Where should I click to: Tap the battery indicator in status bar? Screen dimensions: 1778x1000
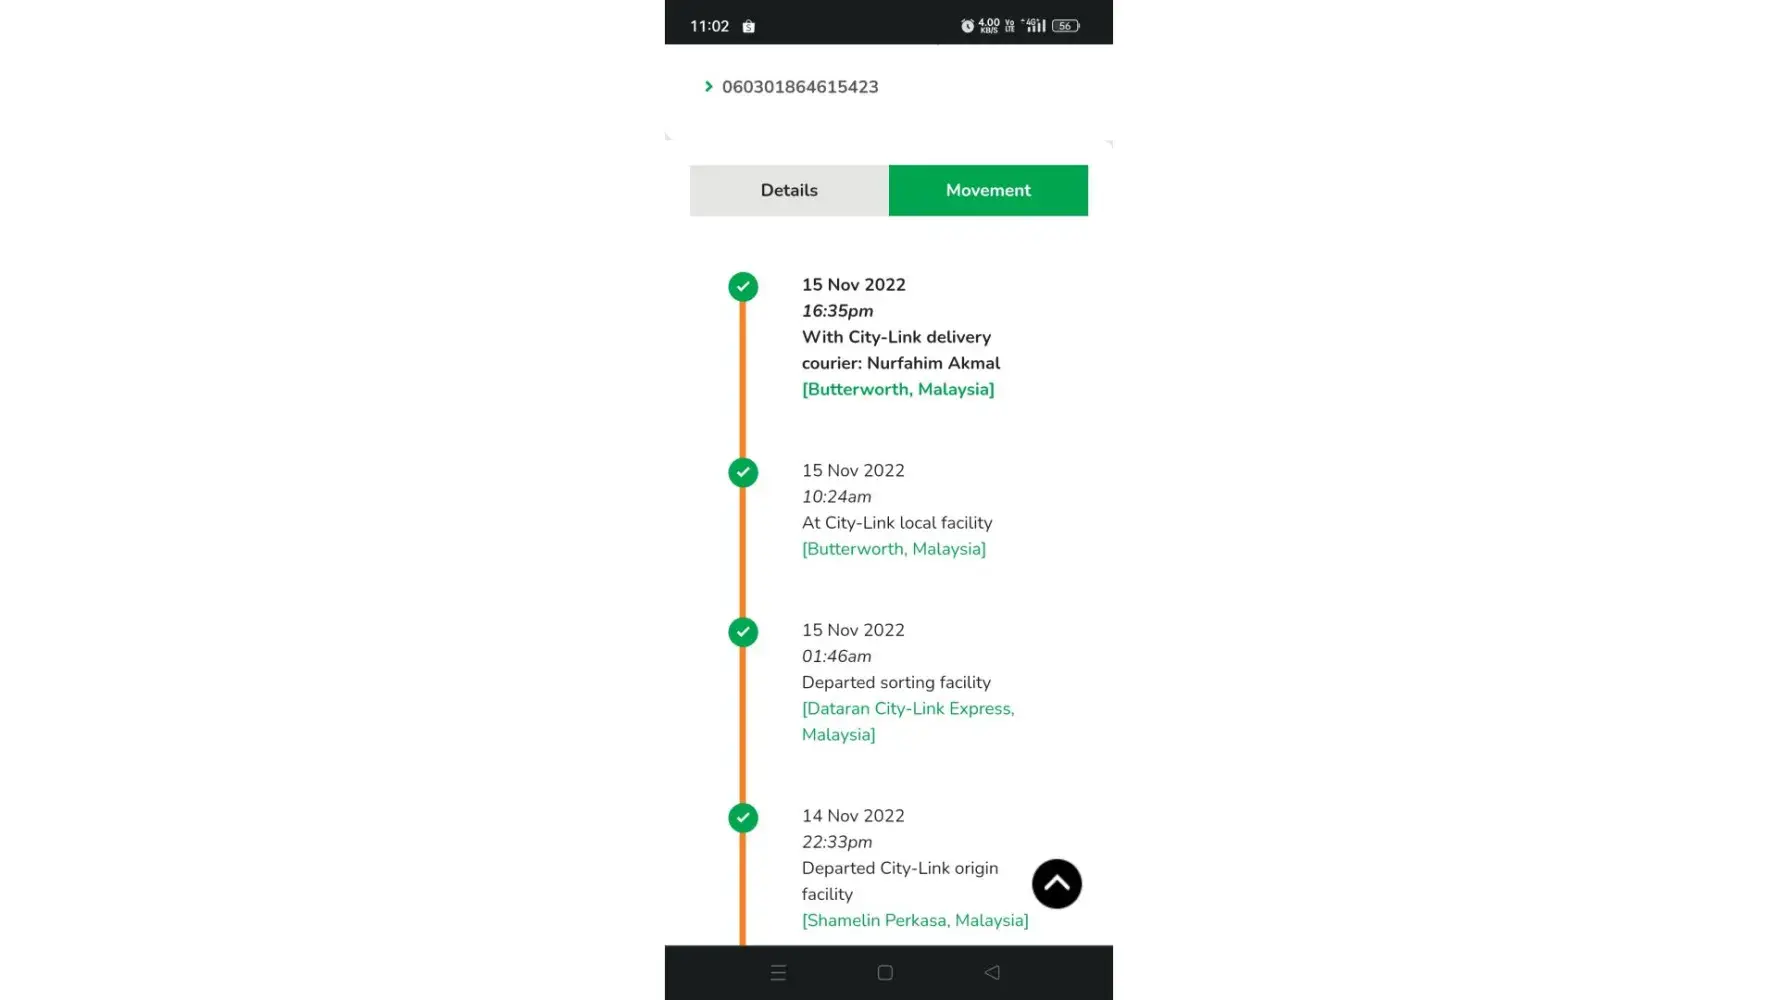[1065, 26]
